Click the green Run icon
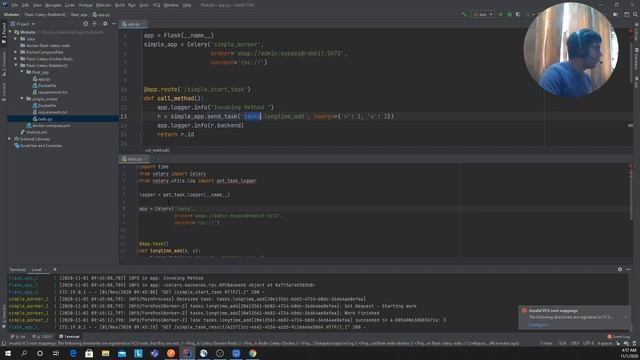 [501, 14]
